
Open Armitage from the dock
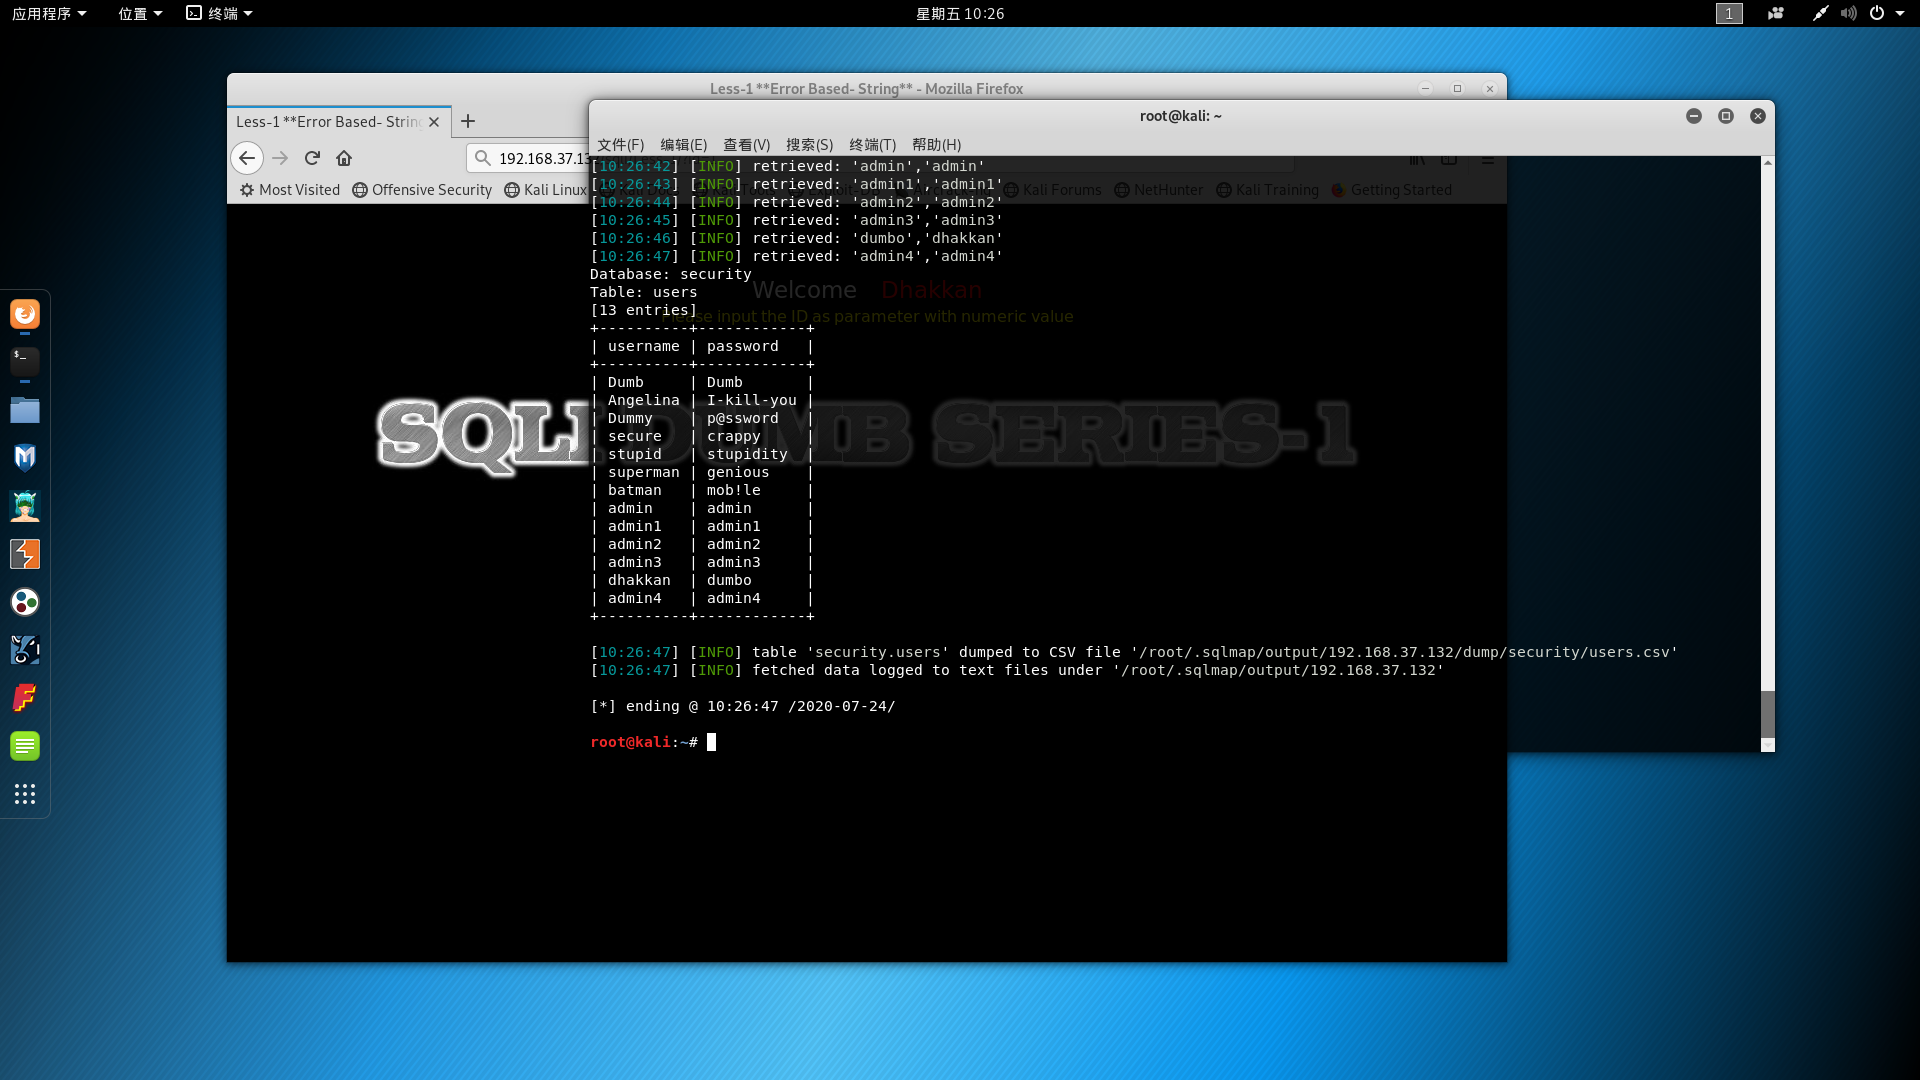point(25,506)
